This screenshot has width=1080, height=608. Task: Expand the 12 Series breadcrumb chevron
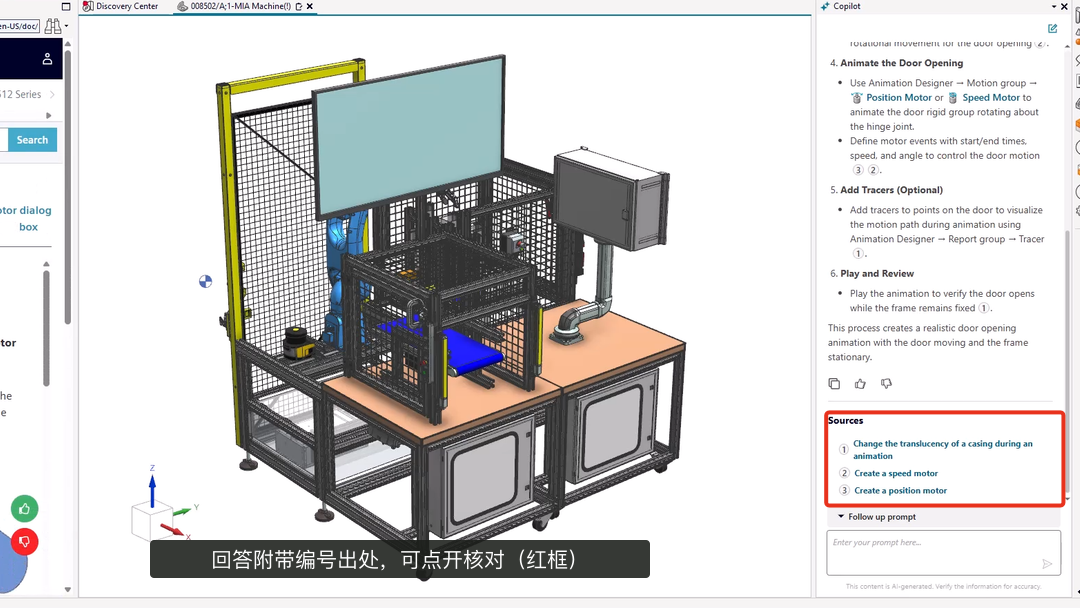pos(52,94)
